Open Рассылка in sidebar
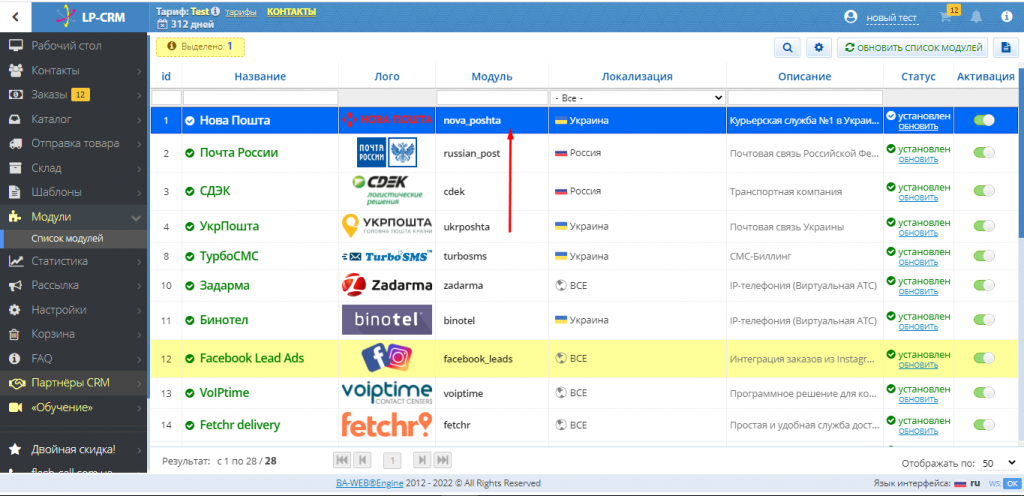Screen dimensions: 1024x496 (x=74, y=285)
